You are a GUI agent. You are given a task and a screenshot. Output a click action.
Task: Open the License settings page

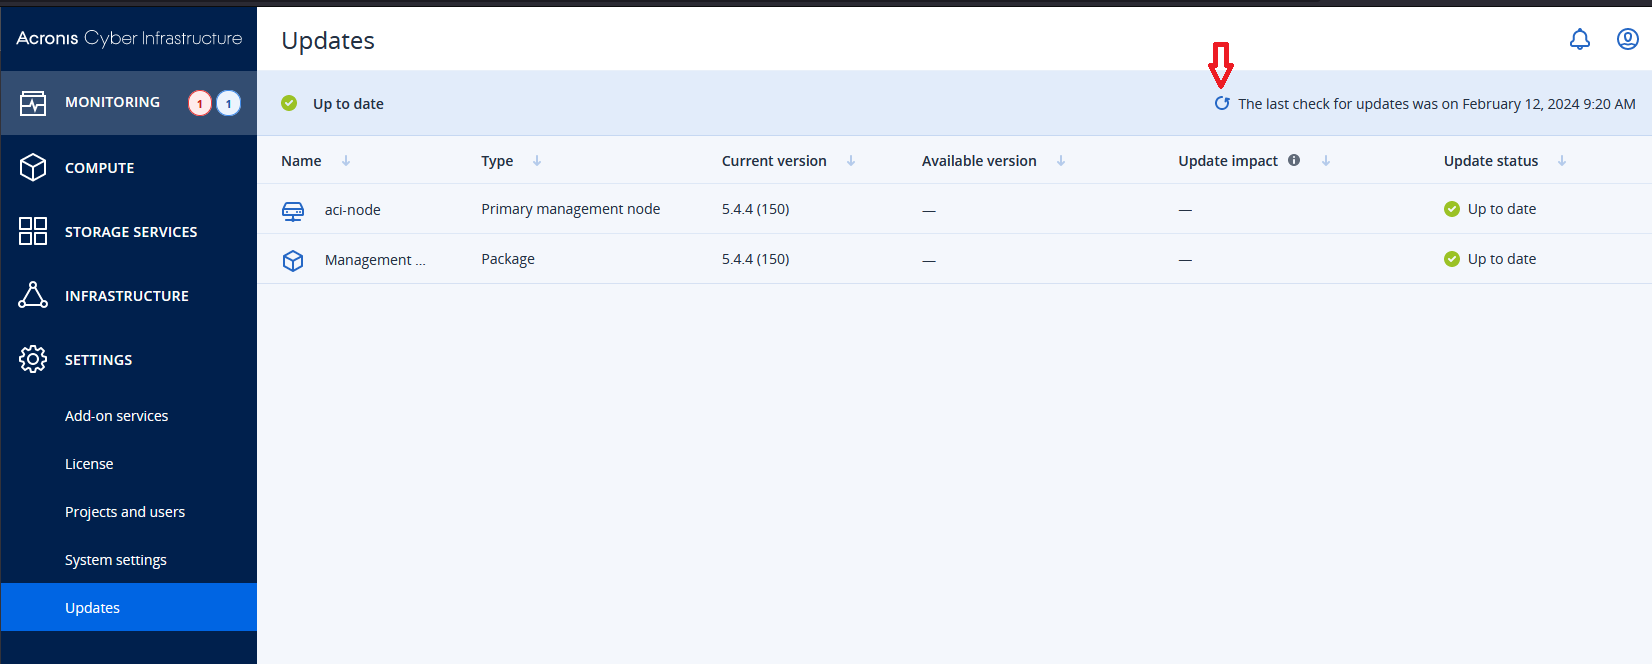(x=89, y=464)
